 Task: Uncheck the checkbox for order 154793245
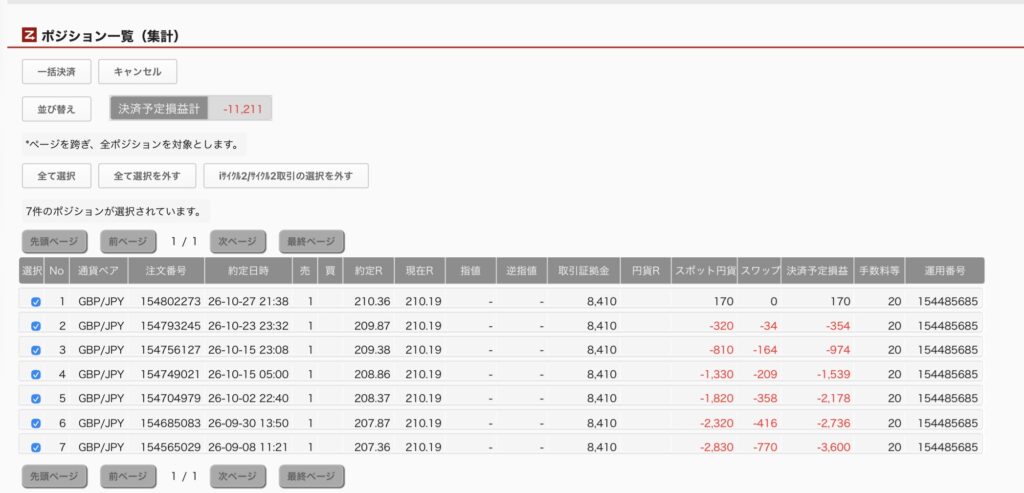[36, 326]
